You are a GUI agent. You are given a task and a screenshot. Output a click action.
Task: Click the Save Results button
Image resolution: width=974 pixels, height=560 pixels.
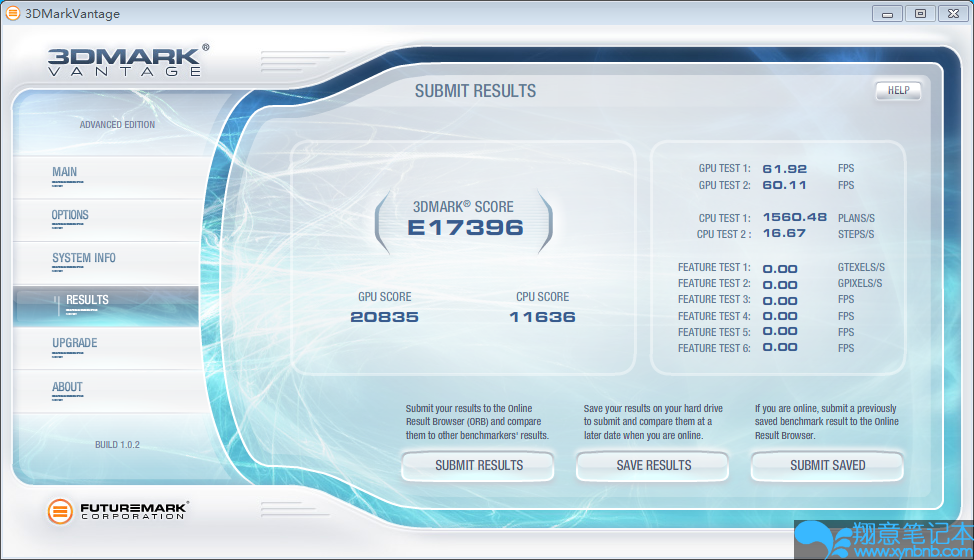(x=653, y=465)
